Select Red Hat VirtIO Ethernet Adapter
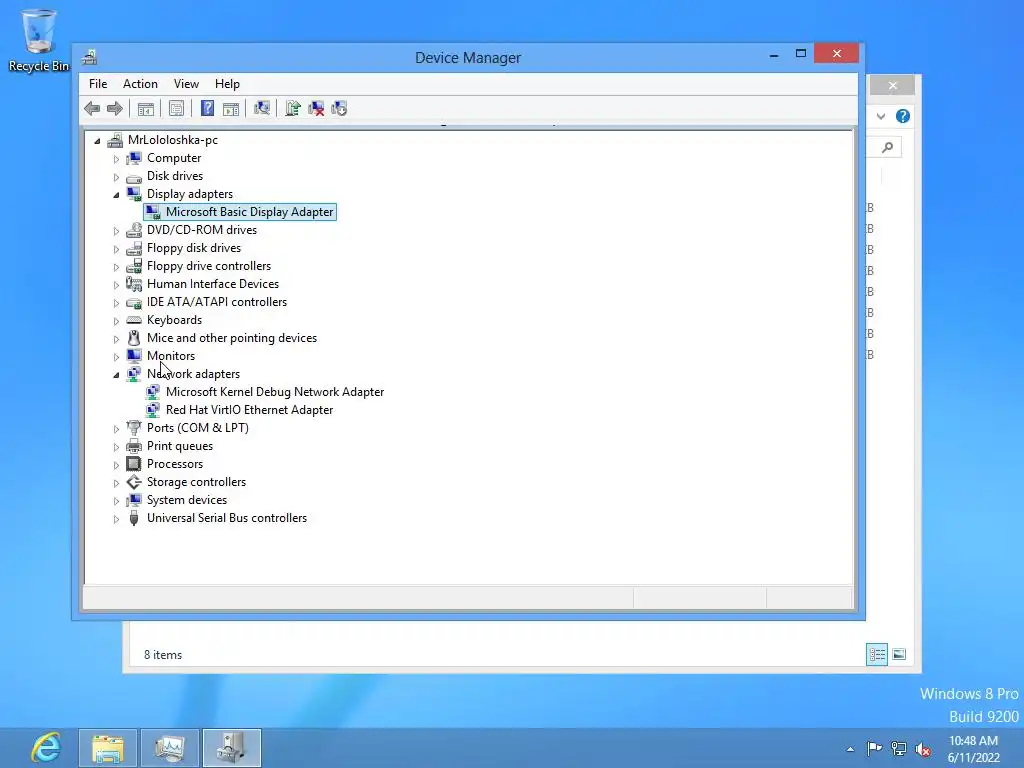 coord(249,409)
